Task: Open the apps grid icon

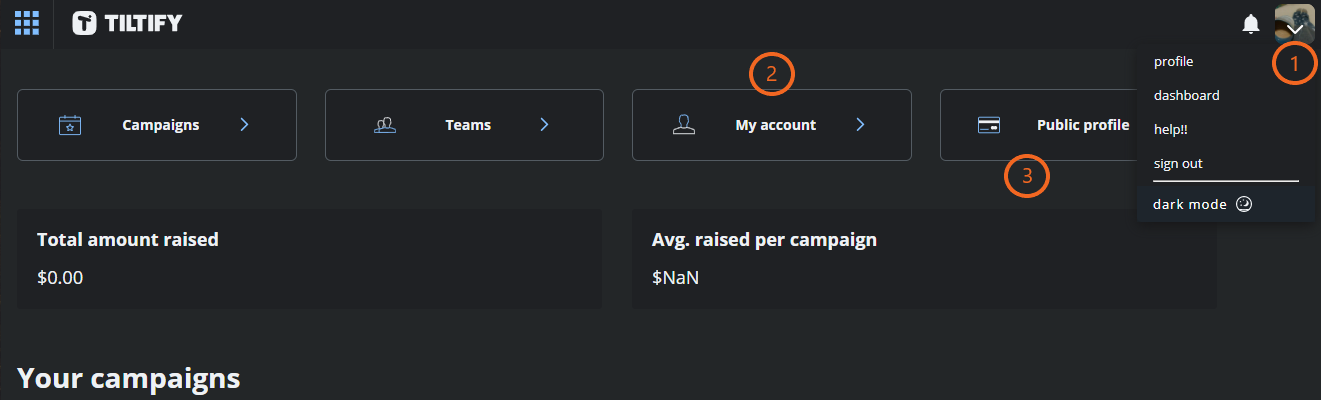Action: point(27,23)
